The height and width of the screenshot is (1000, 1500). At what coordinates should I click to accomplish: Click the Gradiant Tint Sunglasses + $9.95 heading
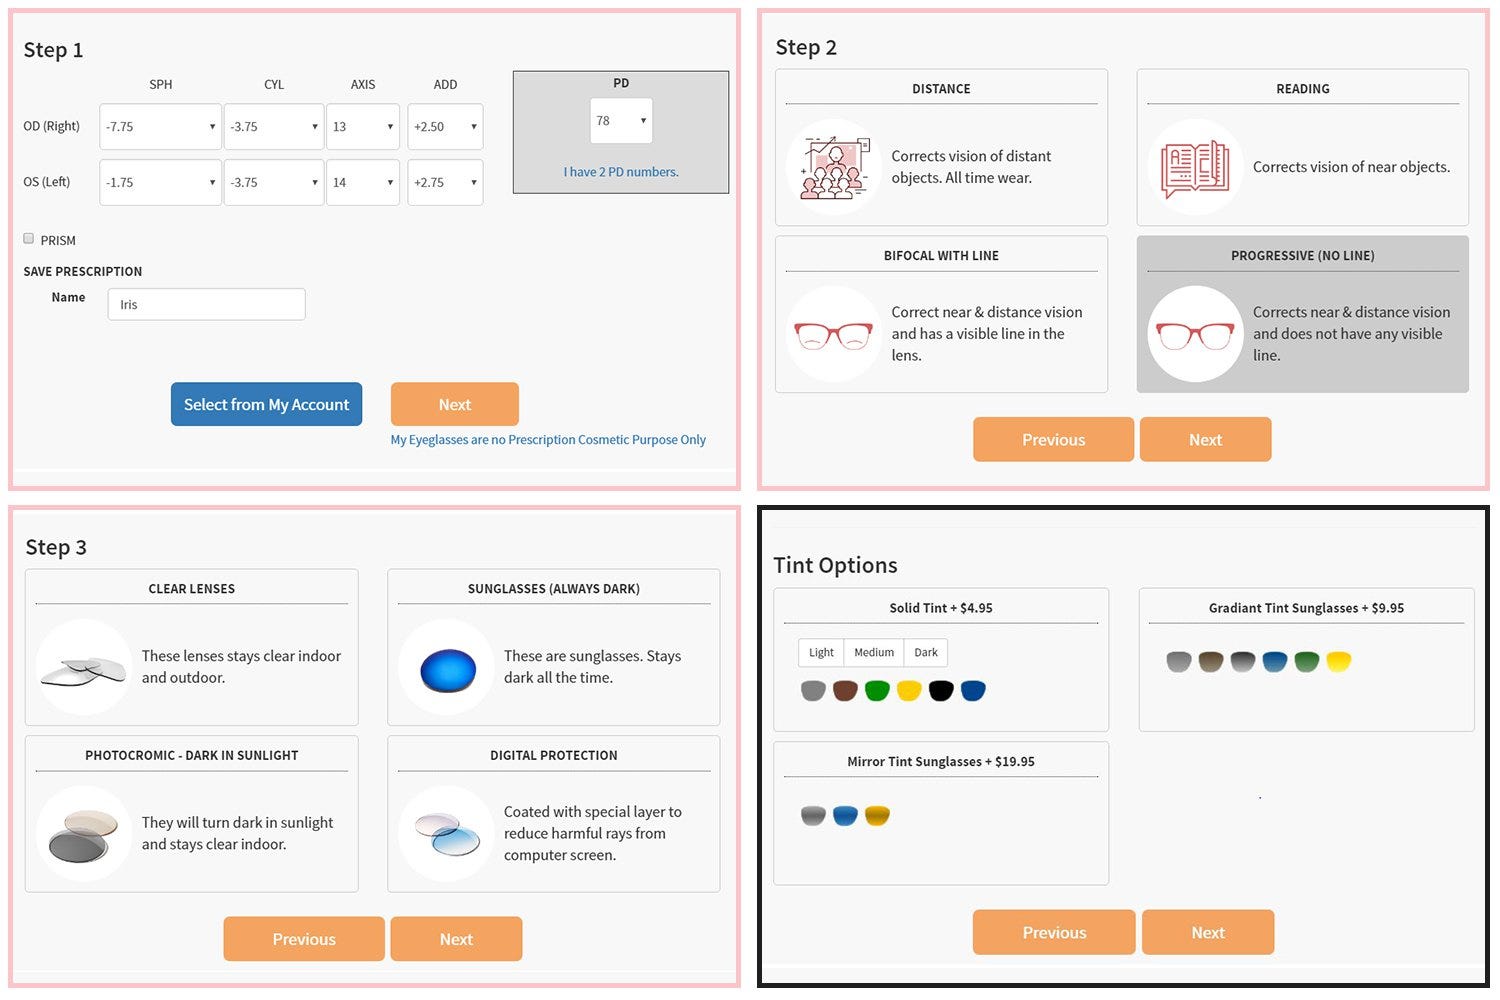[x=1306, y=608]
